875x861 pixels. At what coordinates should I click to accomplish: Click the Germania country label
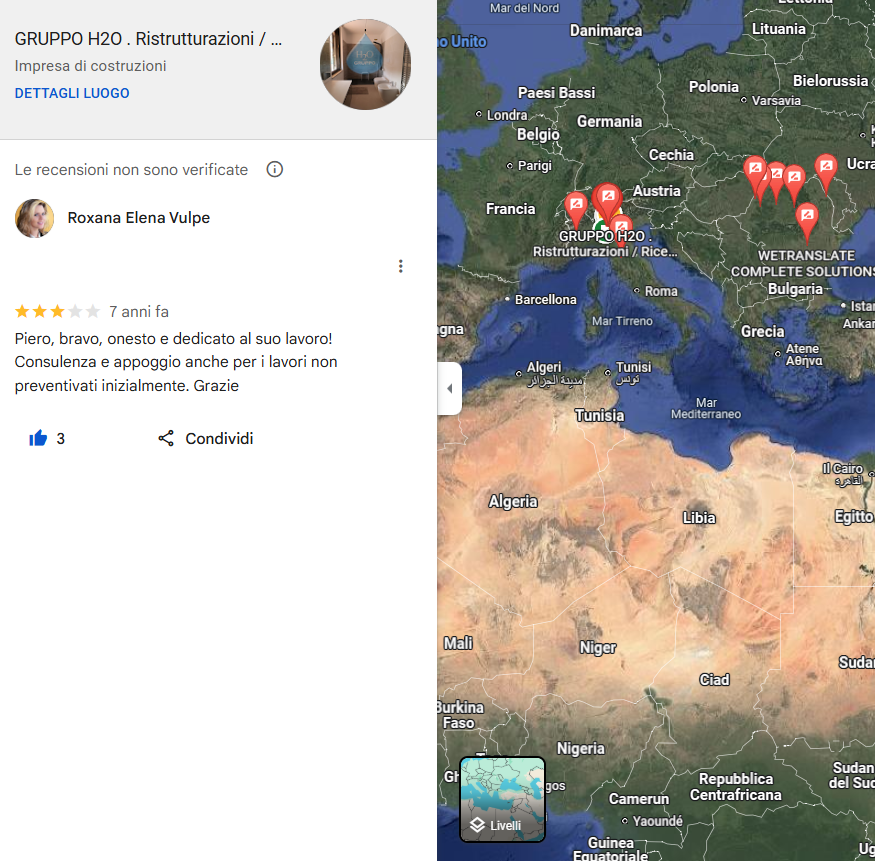pyautogui.click(x=609, y=122)
